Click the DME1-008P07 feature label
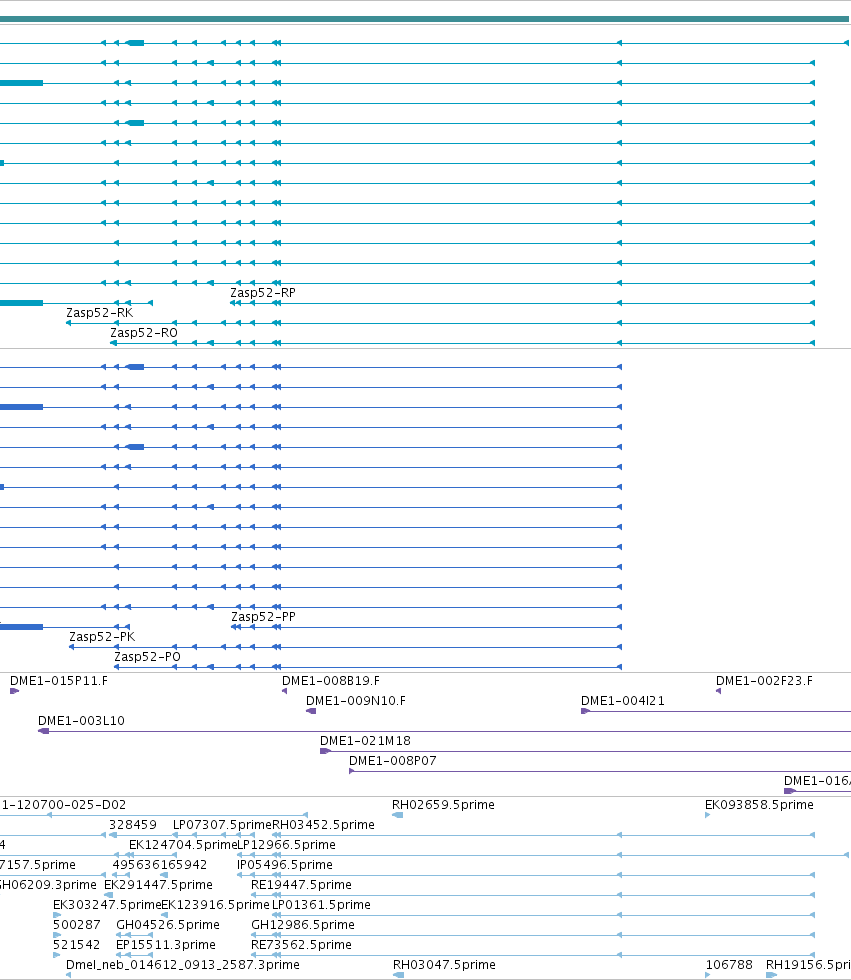851x980 pixels. pyautogui.click(x=392, y=761)
